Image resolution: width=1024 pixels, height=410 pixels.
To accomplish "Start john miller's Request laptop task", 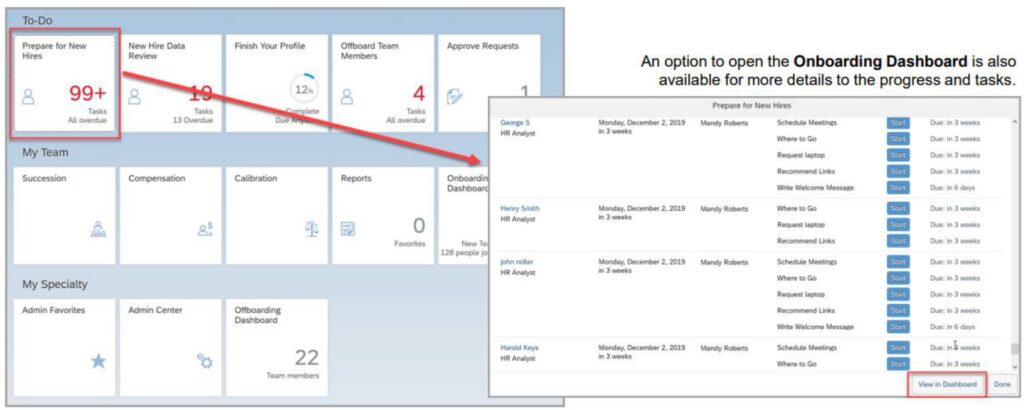I will pyautogui.click(x=898, y=294).
